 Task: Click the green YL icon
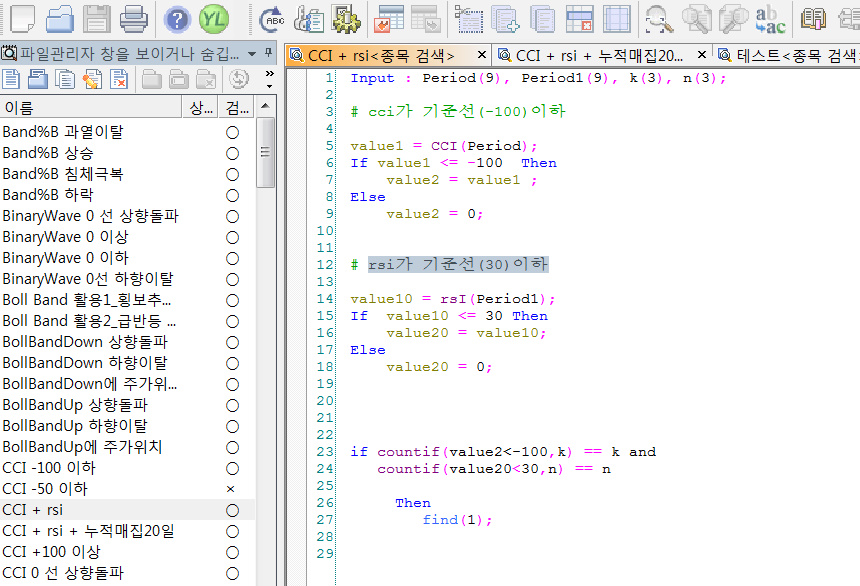pos(213,17)
